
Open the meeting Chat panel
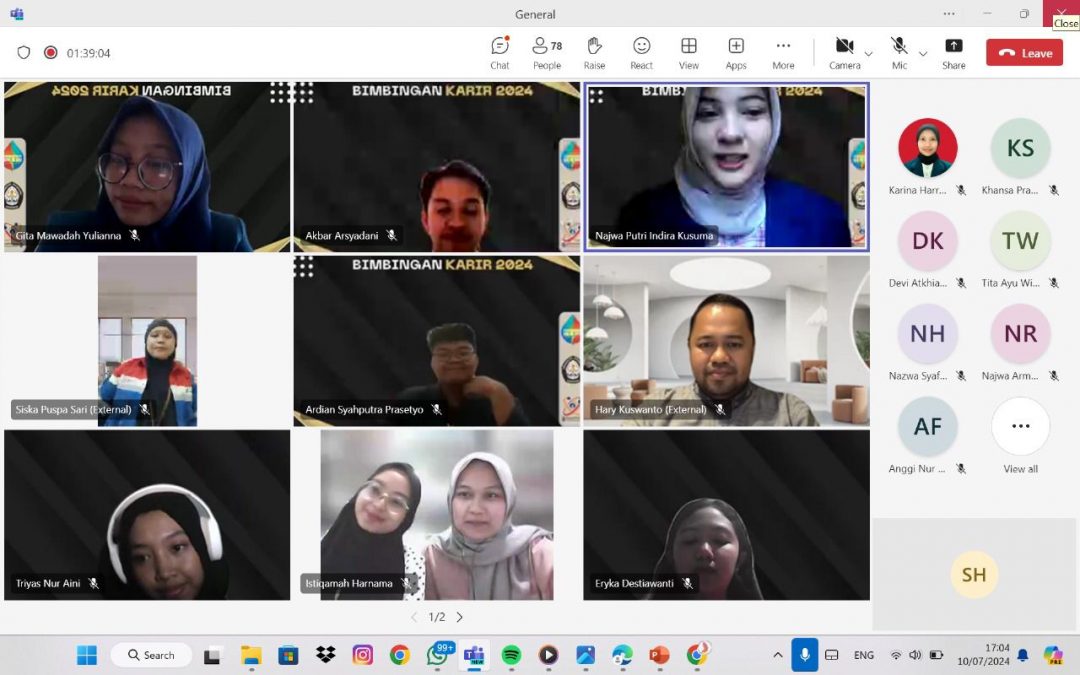click(500, 52)
